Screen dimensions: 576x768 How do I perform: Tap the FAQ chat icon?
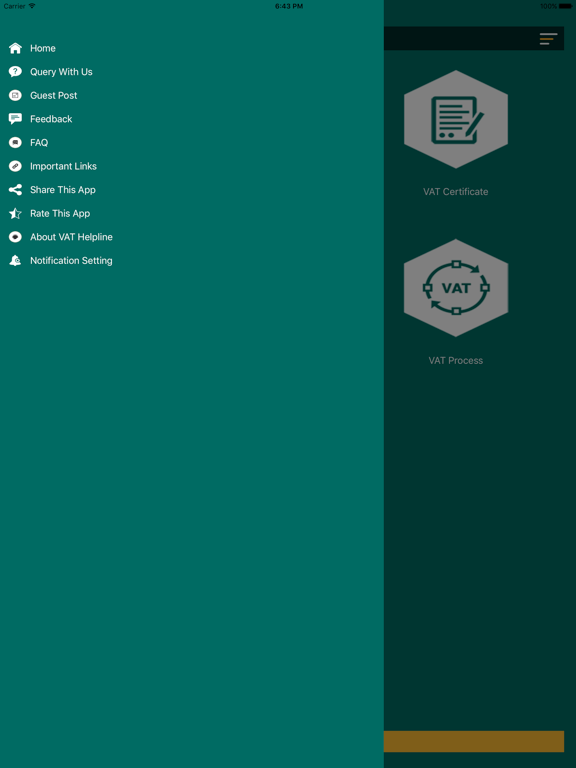coord(15,143)
